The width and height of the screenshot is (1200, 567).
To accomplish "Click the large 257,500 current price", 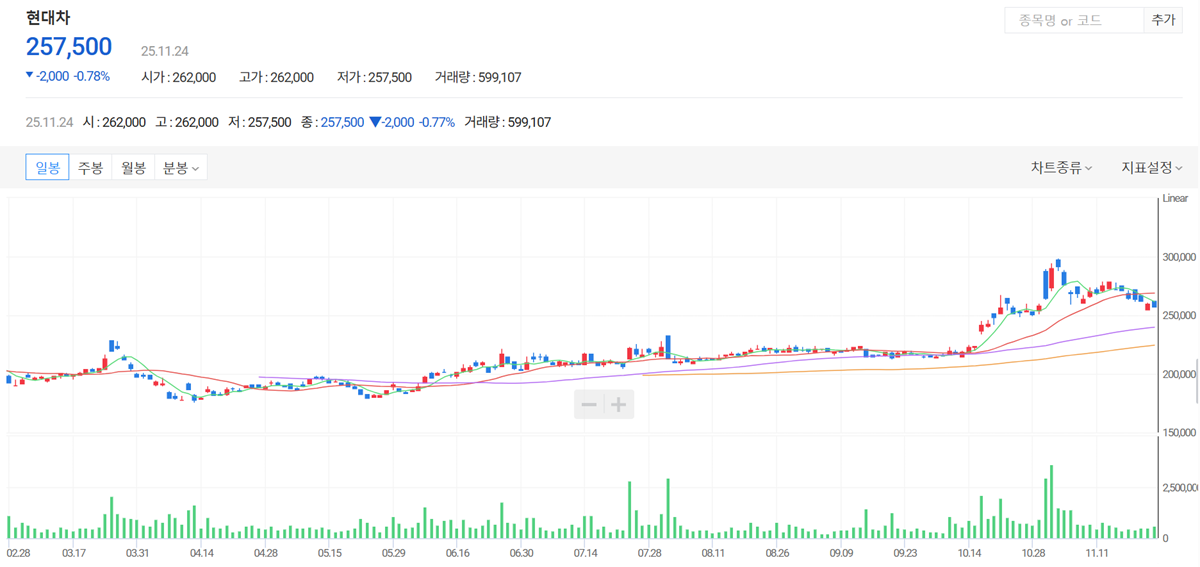I will click(69, 47).
